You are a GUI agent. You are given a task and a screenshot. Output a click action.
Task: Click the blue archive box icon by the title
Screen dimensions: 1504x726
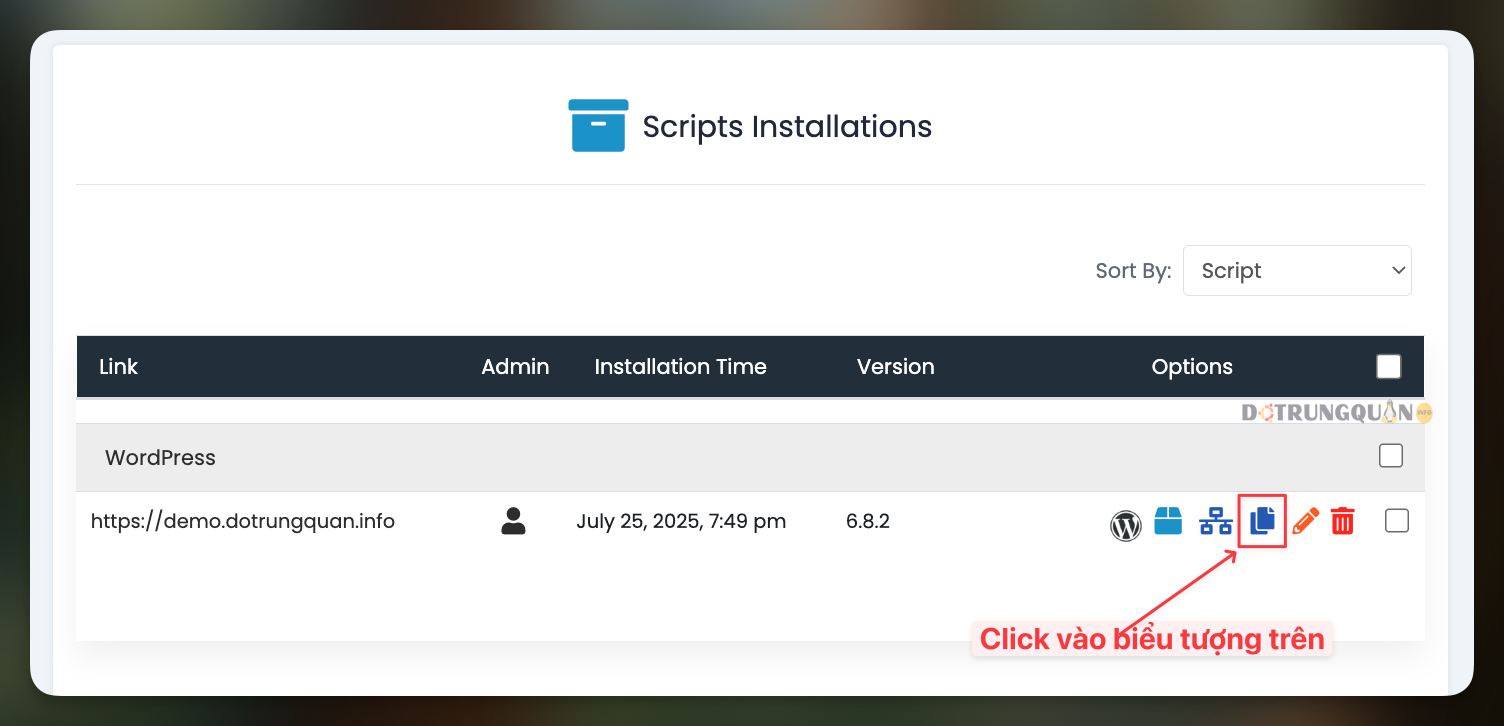(x=598, y=126)
